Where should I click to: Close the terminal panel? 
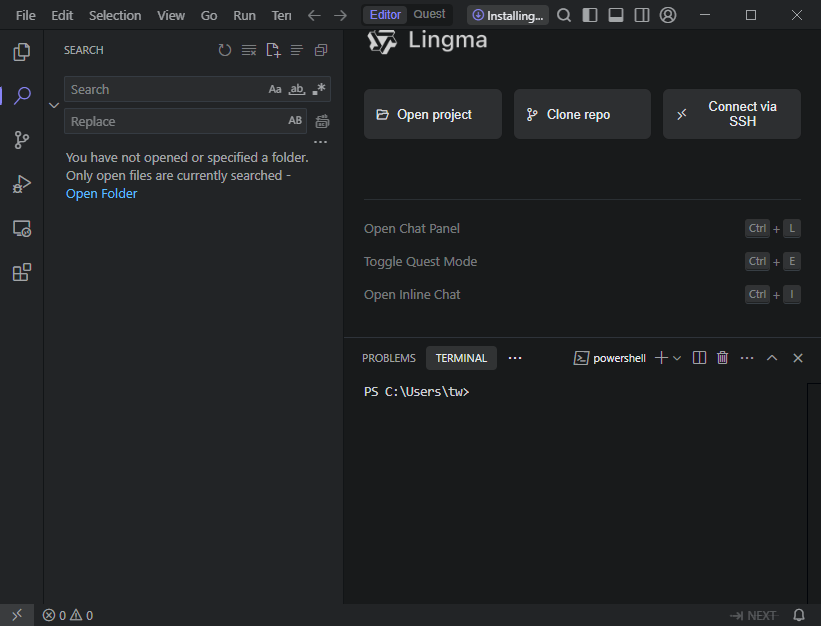798,358
